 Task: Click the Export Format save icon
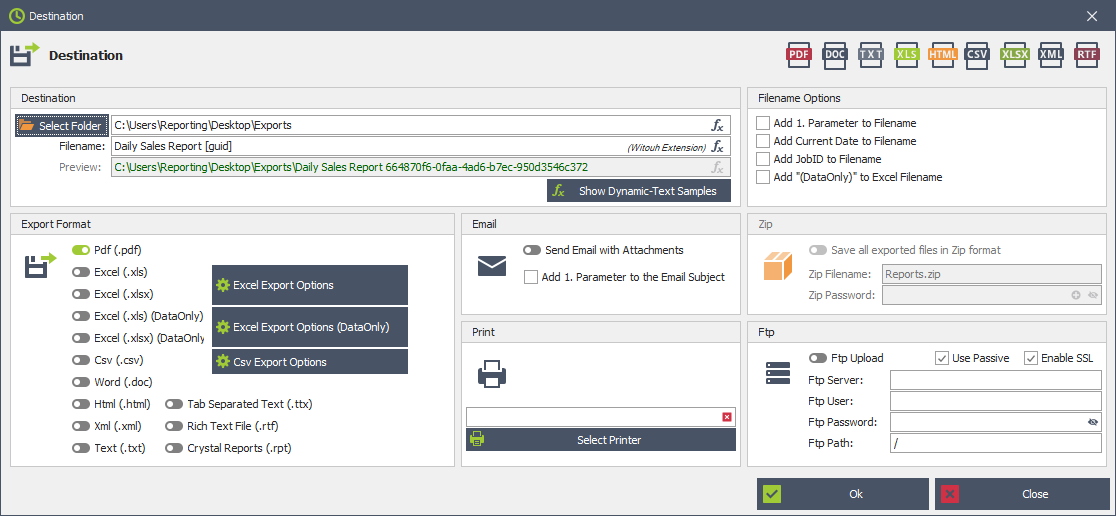tap(41, 265)
